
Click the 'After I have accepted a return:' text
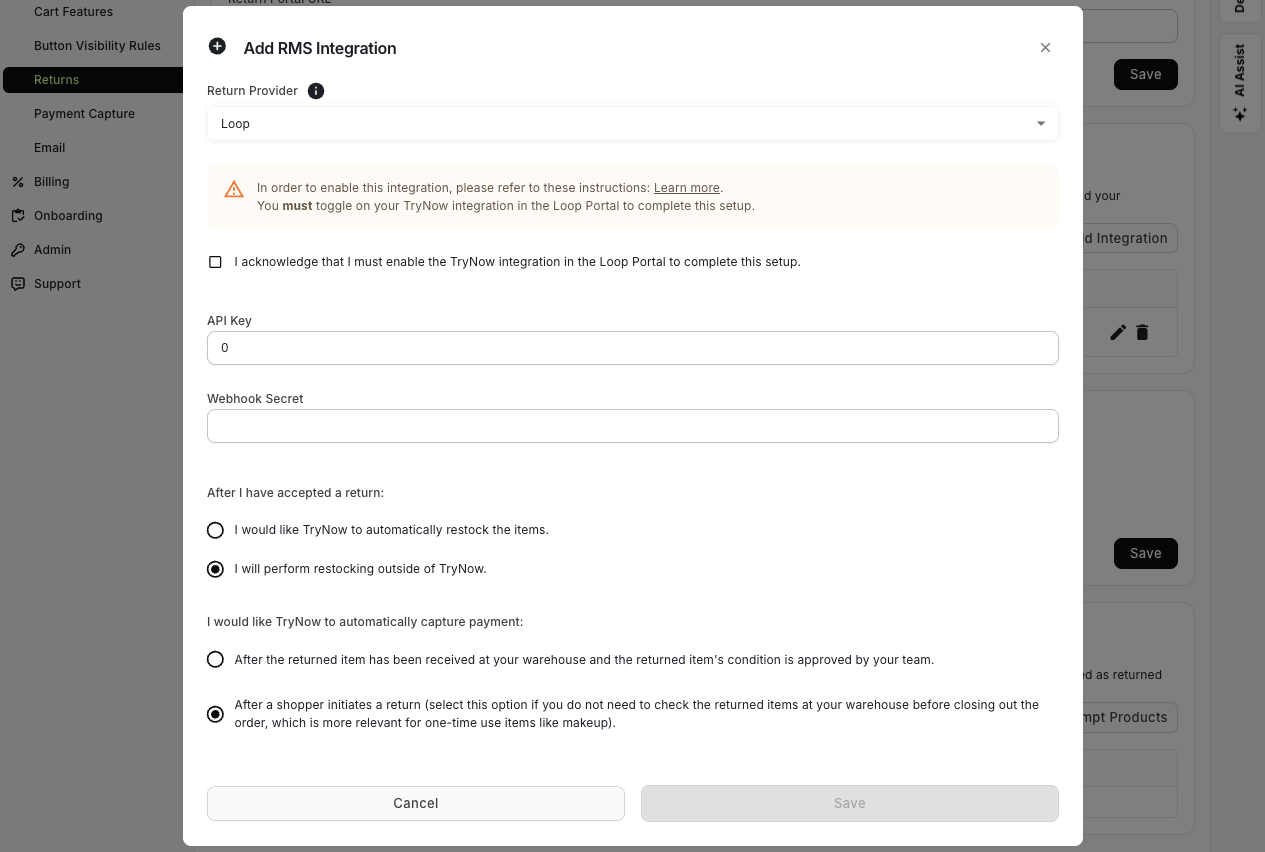[x=295, y=493]
